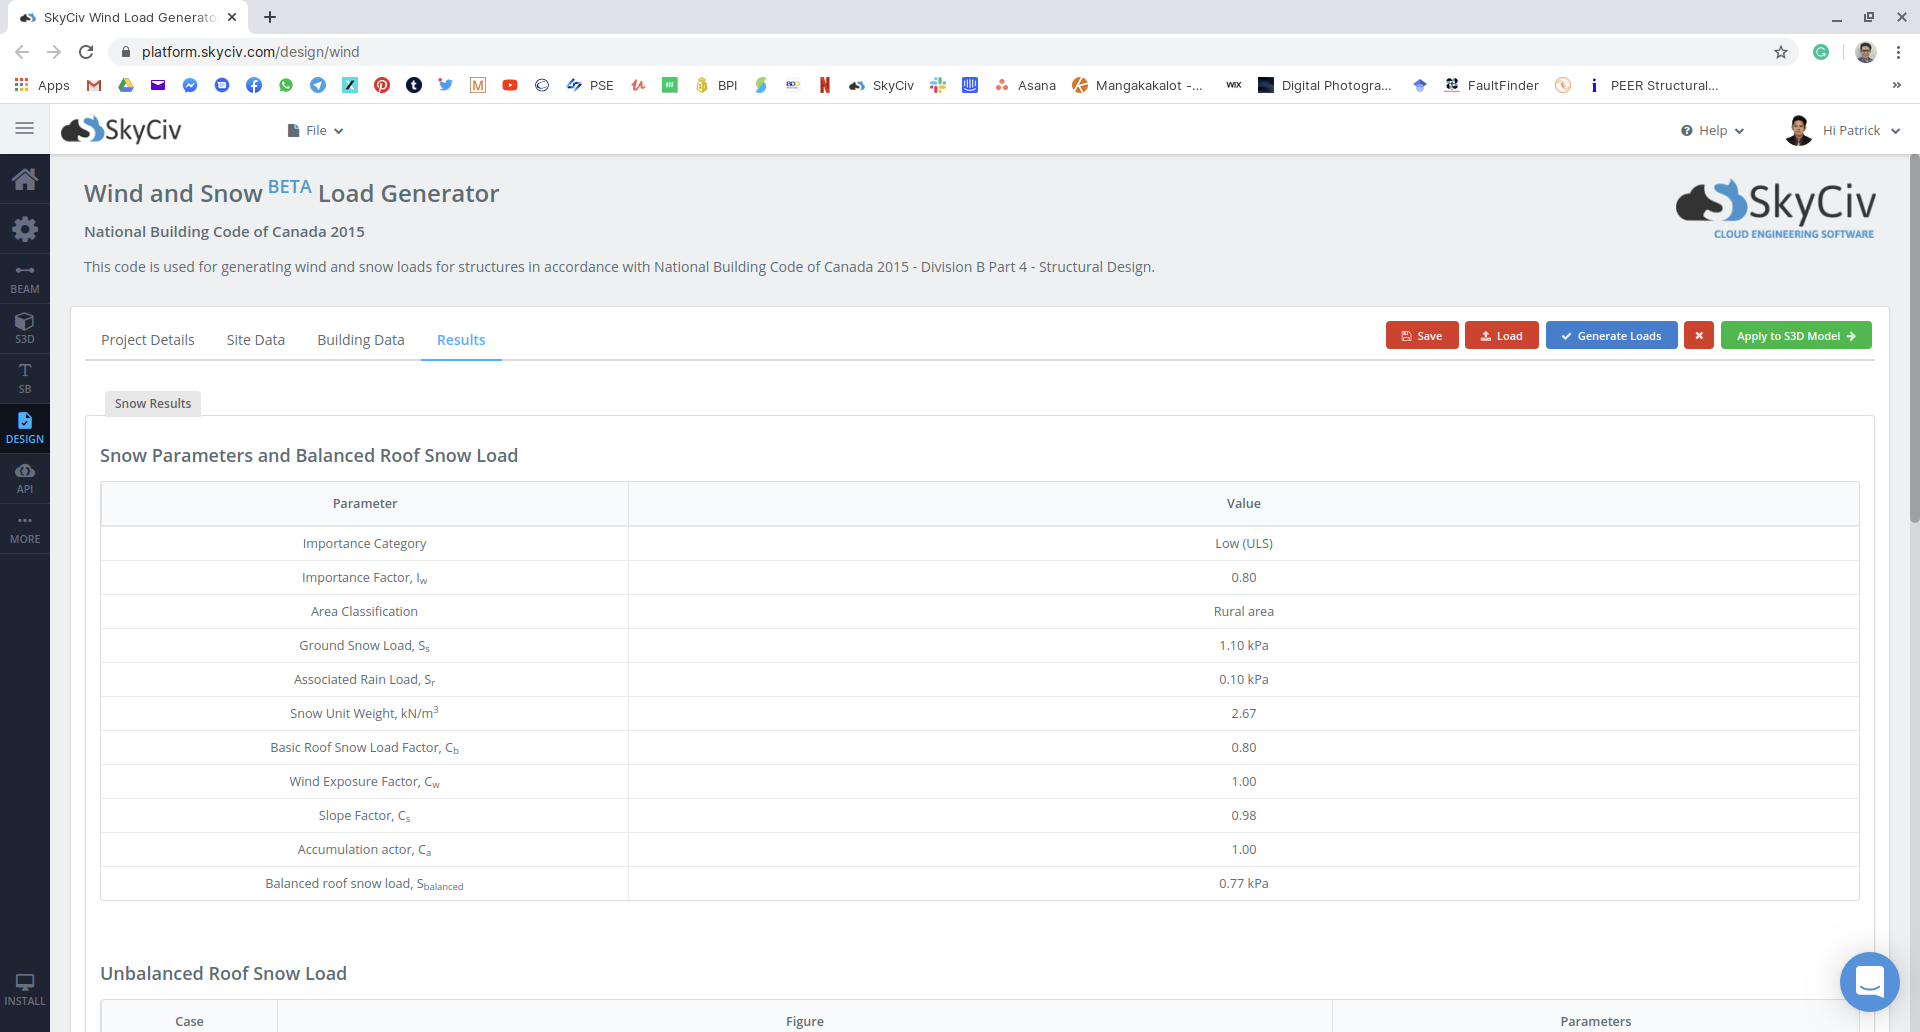Click the Load button
The width and height of the screenshot is (1920, 1032).
(1502, 336)
